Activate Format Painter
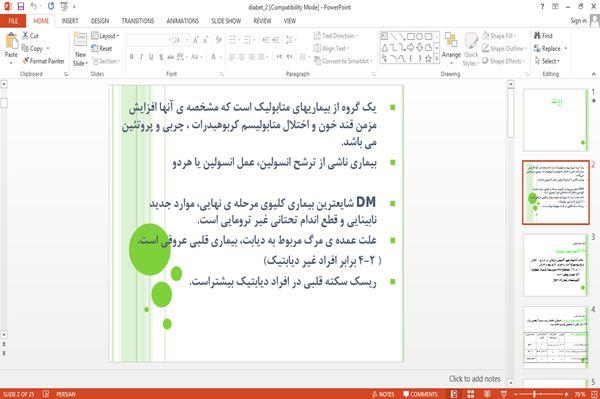 click(44, 61)
